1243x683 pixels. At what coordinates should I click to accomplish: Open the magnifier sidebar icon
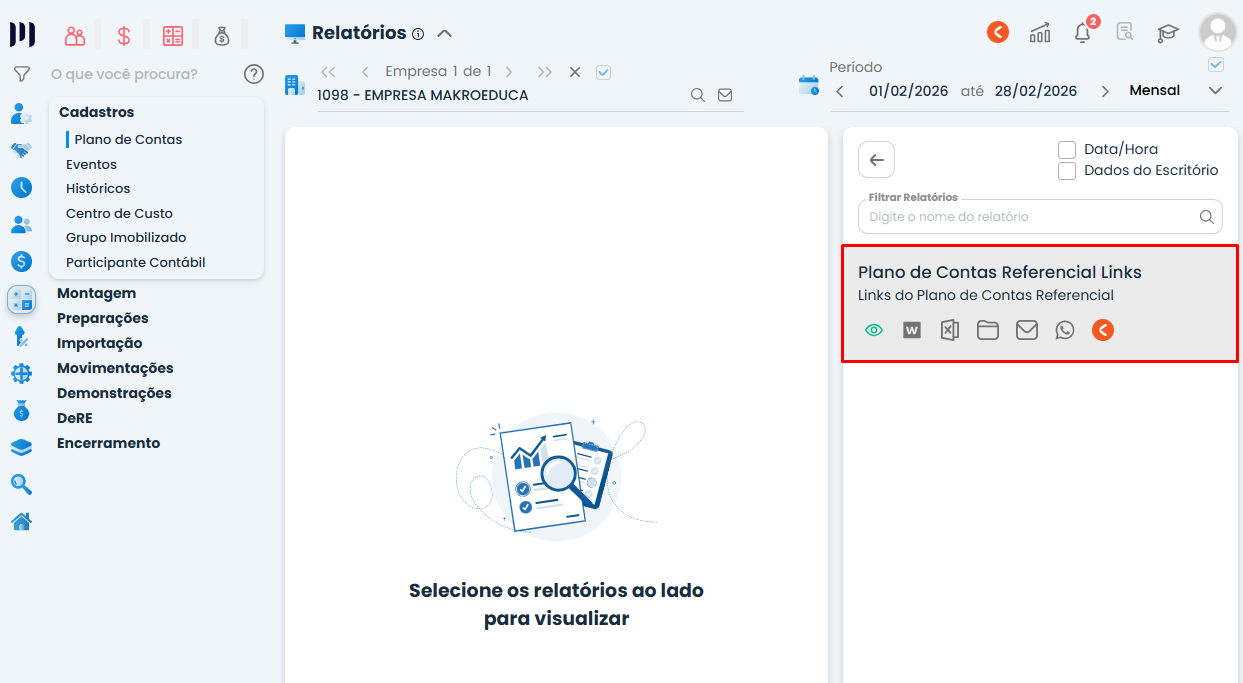(21, 484)
